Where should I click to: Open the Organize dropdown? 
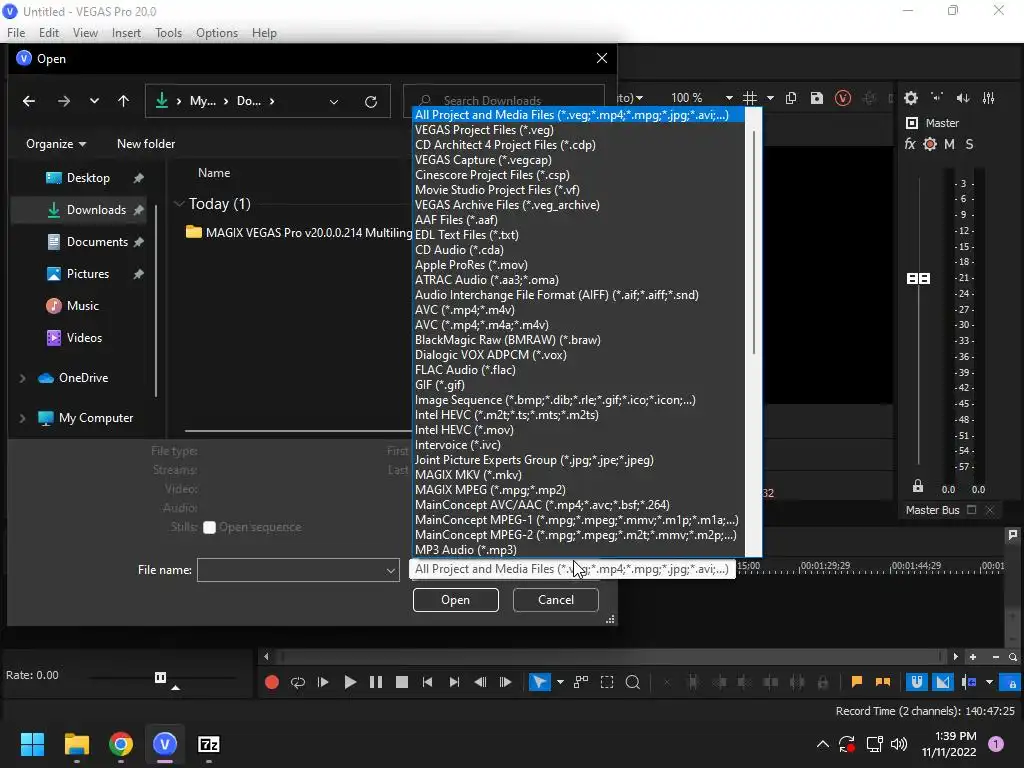[x=56, y=144]
